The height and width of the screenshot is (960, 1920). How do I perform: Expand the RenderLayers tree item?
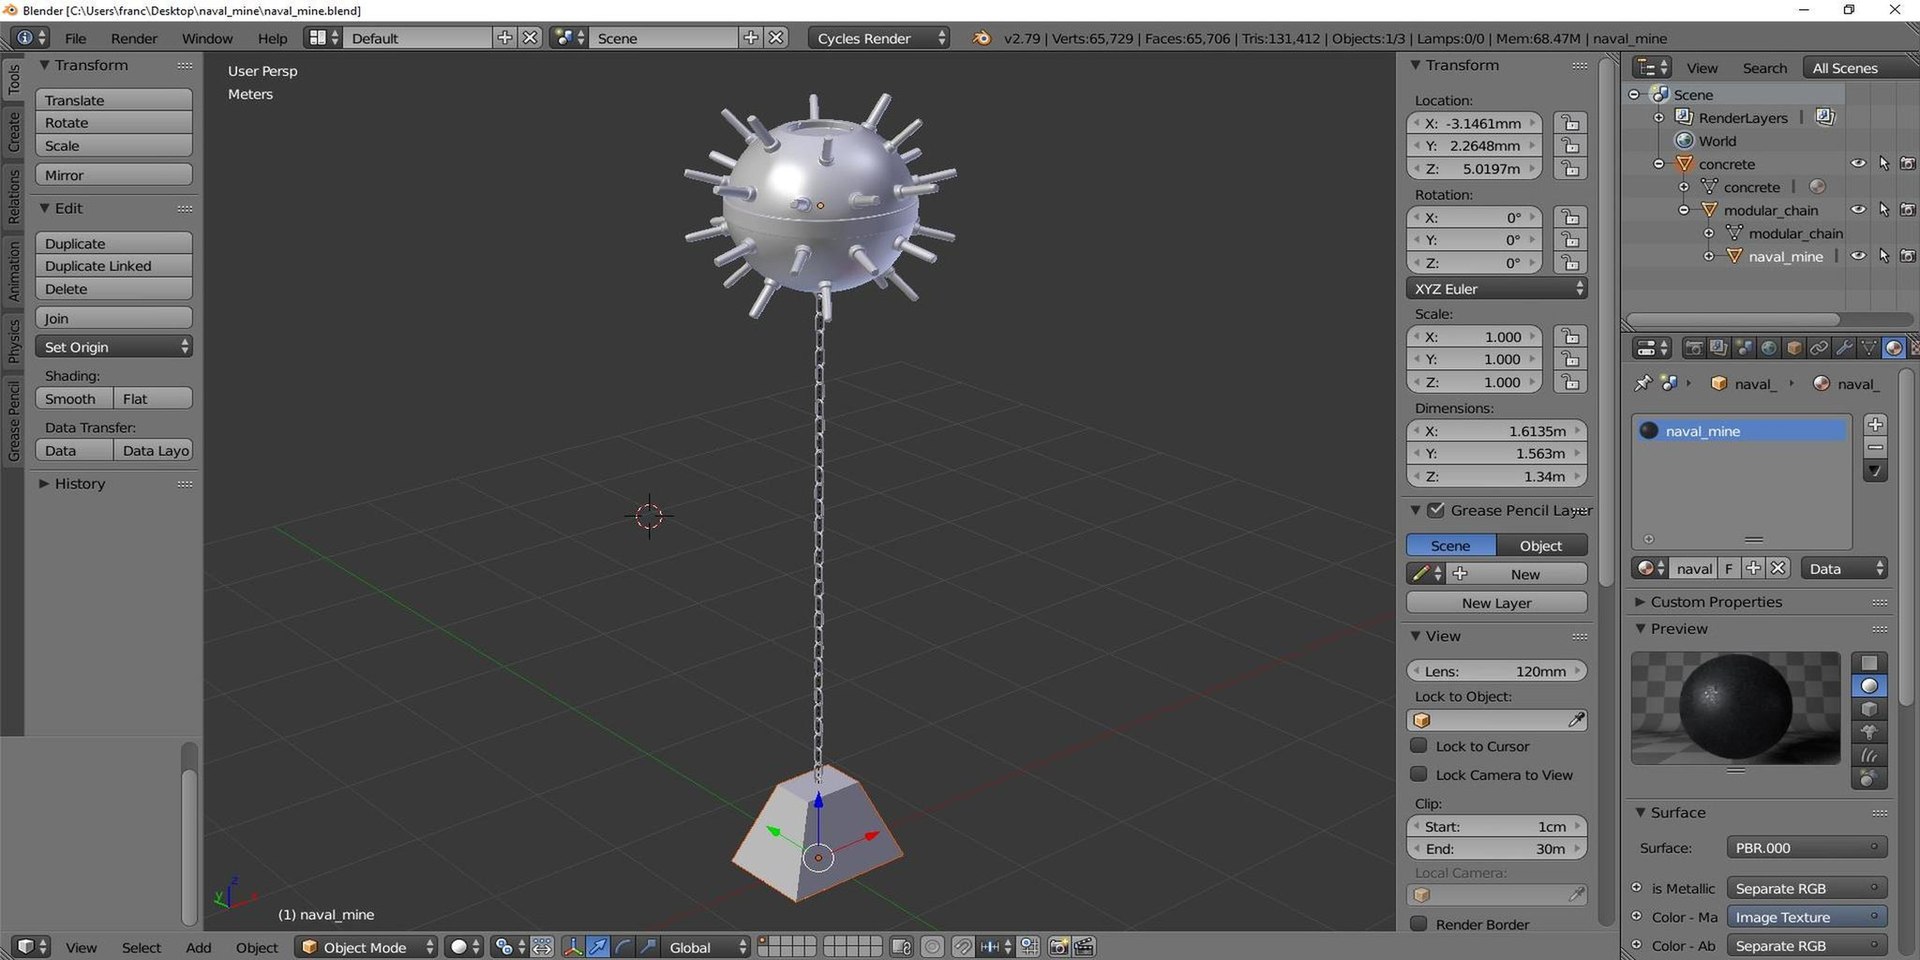pos(1659,118)
